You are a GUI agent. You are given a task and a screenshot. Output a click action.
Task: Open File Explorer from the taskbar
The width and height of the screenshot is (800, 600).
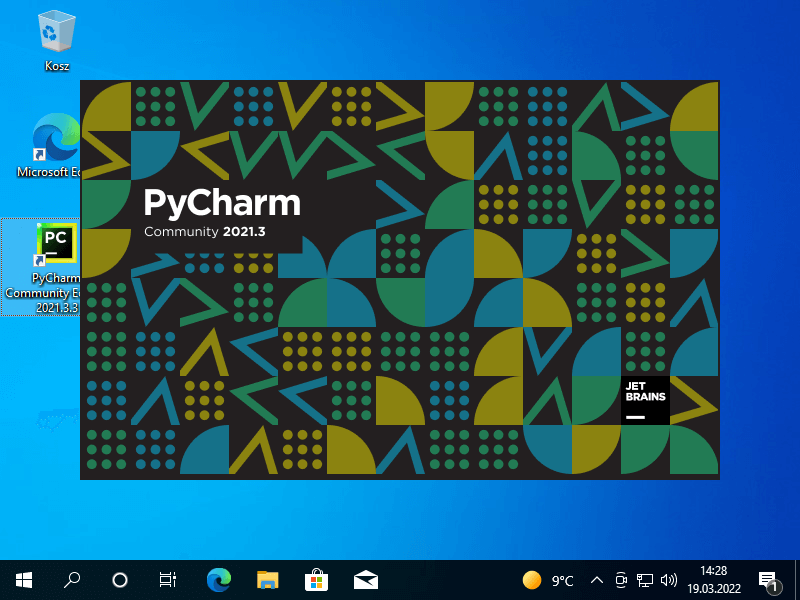point(267,580)
